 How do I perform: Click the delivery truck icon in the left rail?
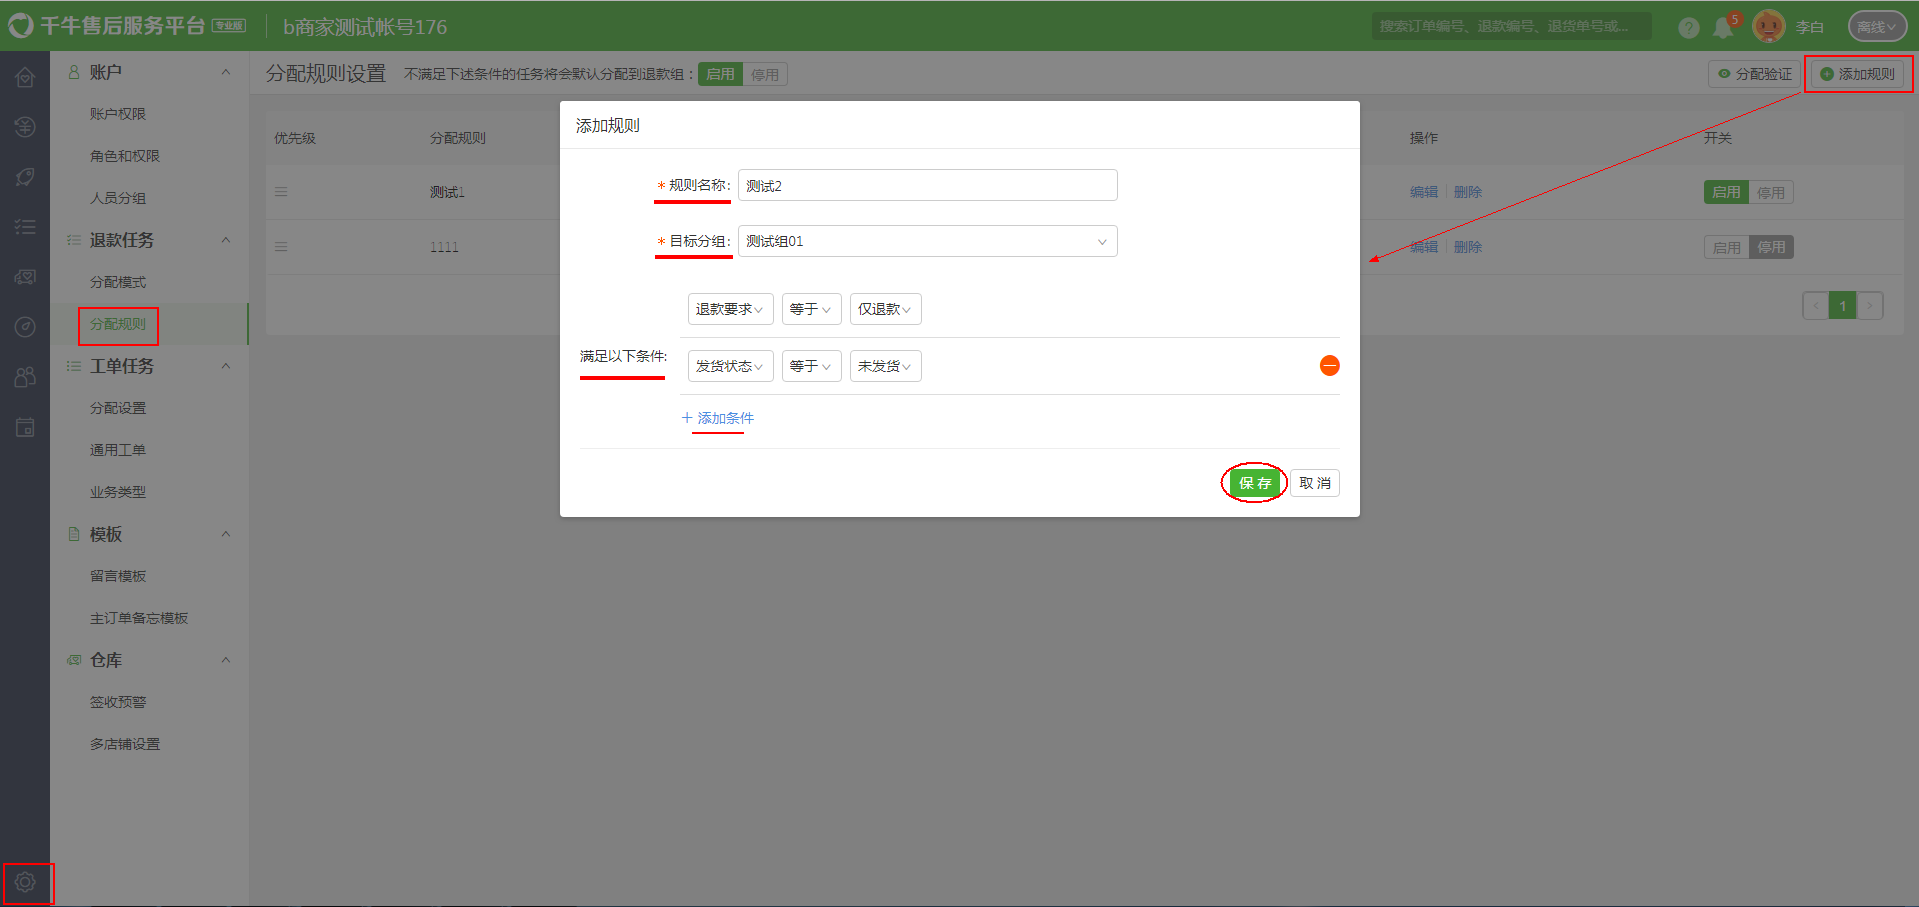(x=25, y=277)
